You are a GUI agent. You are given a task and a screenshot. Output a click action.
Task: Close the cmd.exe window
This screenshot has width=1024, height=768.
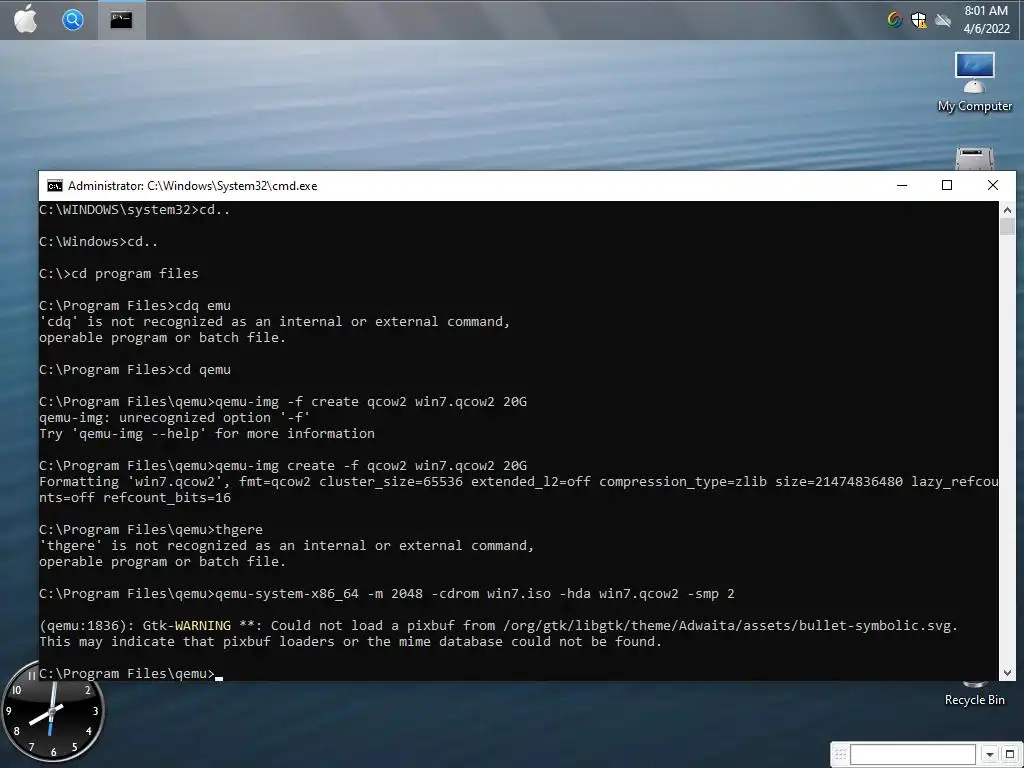click(993, 185)
